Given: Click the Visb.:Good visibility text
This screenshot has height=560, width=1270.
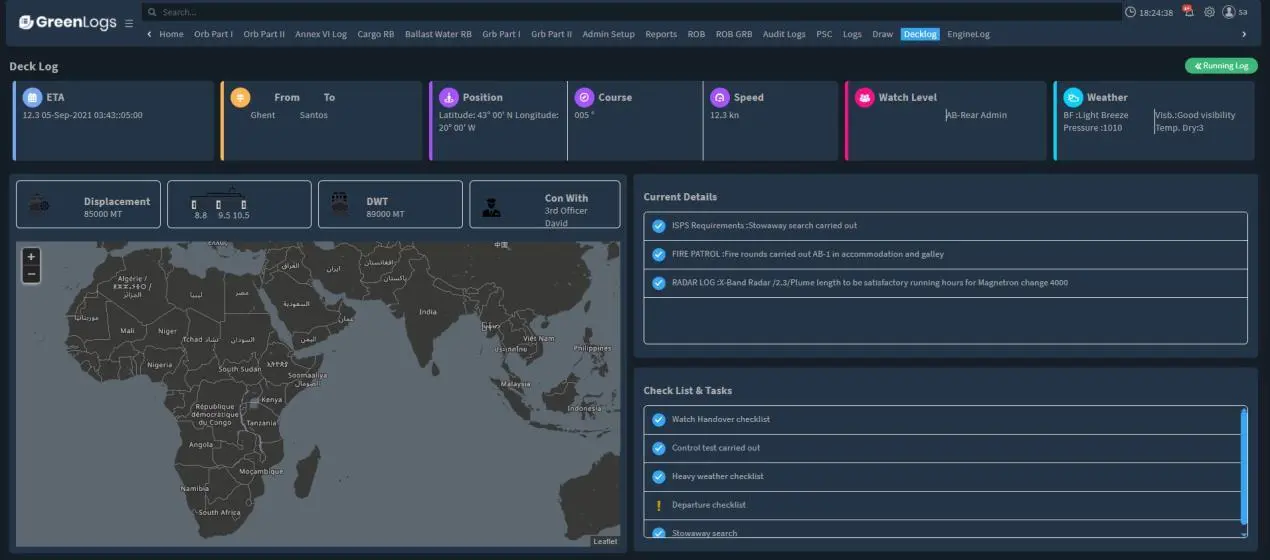Looking at the screenshot, I should point(1195,115).
